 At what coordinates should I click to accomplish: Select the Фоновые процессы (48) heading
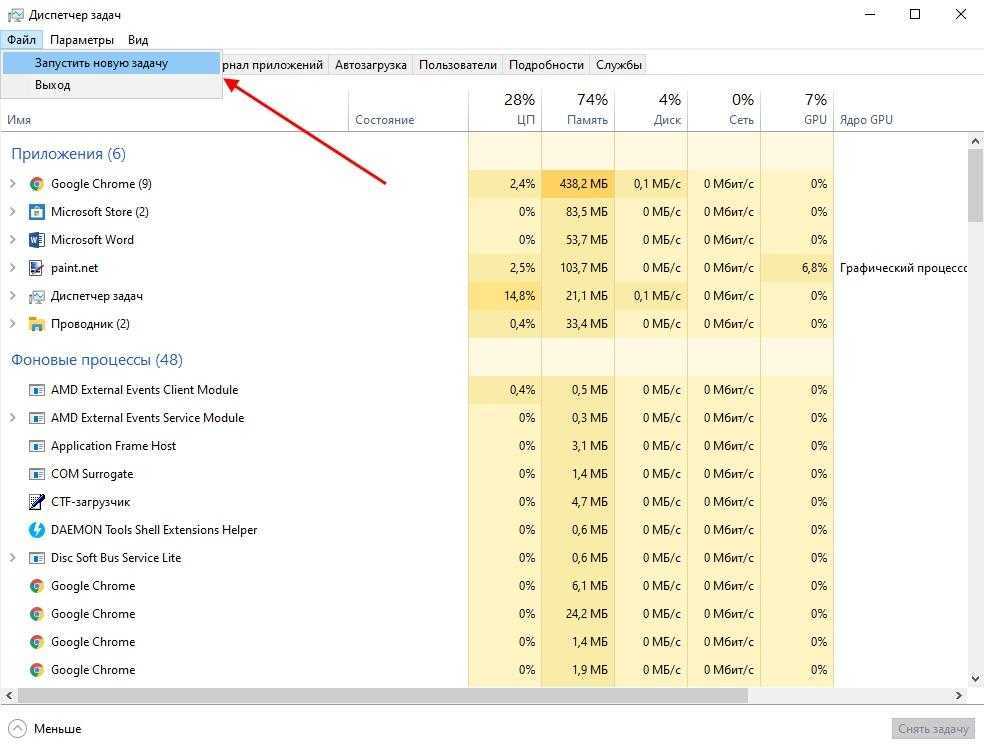97,360
